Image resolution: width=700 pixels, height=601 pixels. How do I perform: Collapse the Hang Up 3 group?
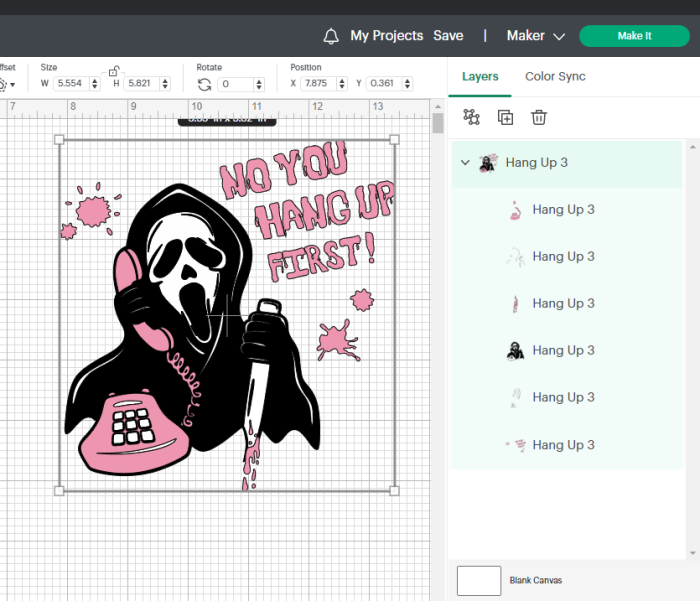click(x=465, y=163)
